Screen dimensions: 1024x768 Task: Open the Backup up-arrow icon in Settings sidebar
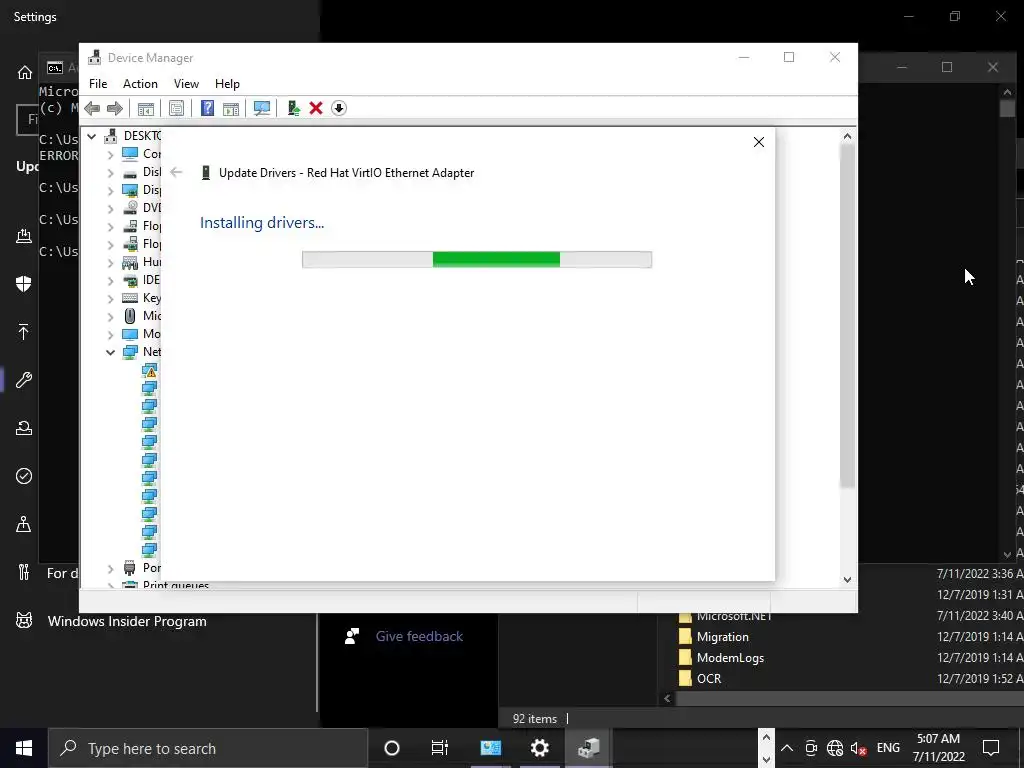click(24, 332)
